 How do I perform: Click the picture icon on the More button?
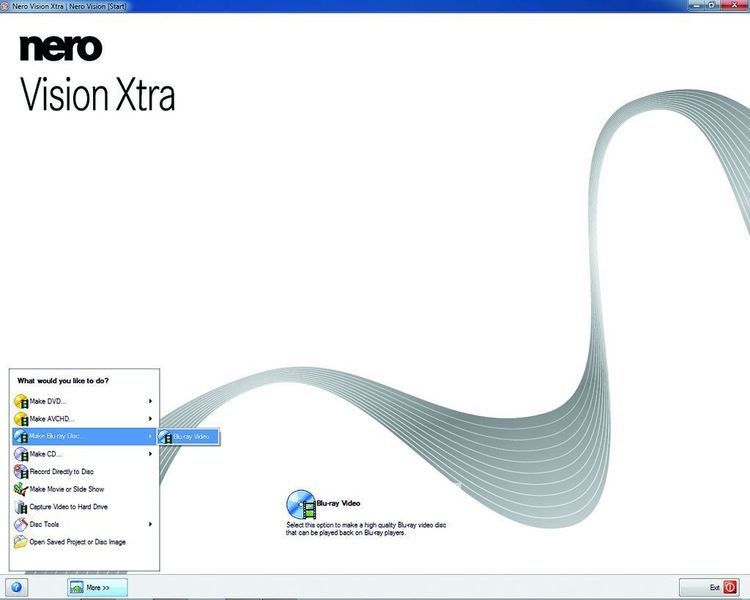click(x=77, y=587)
